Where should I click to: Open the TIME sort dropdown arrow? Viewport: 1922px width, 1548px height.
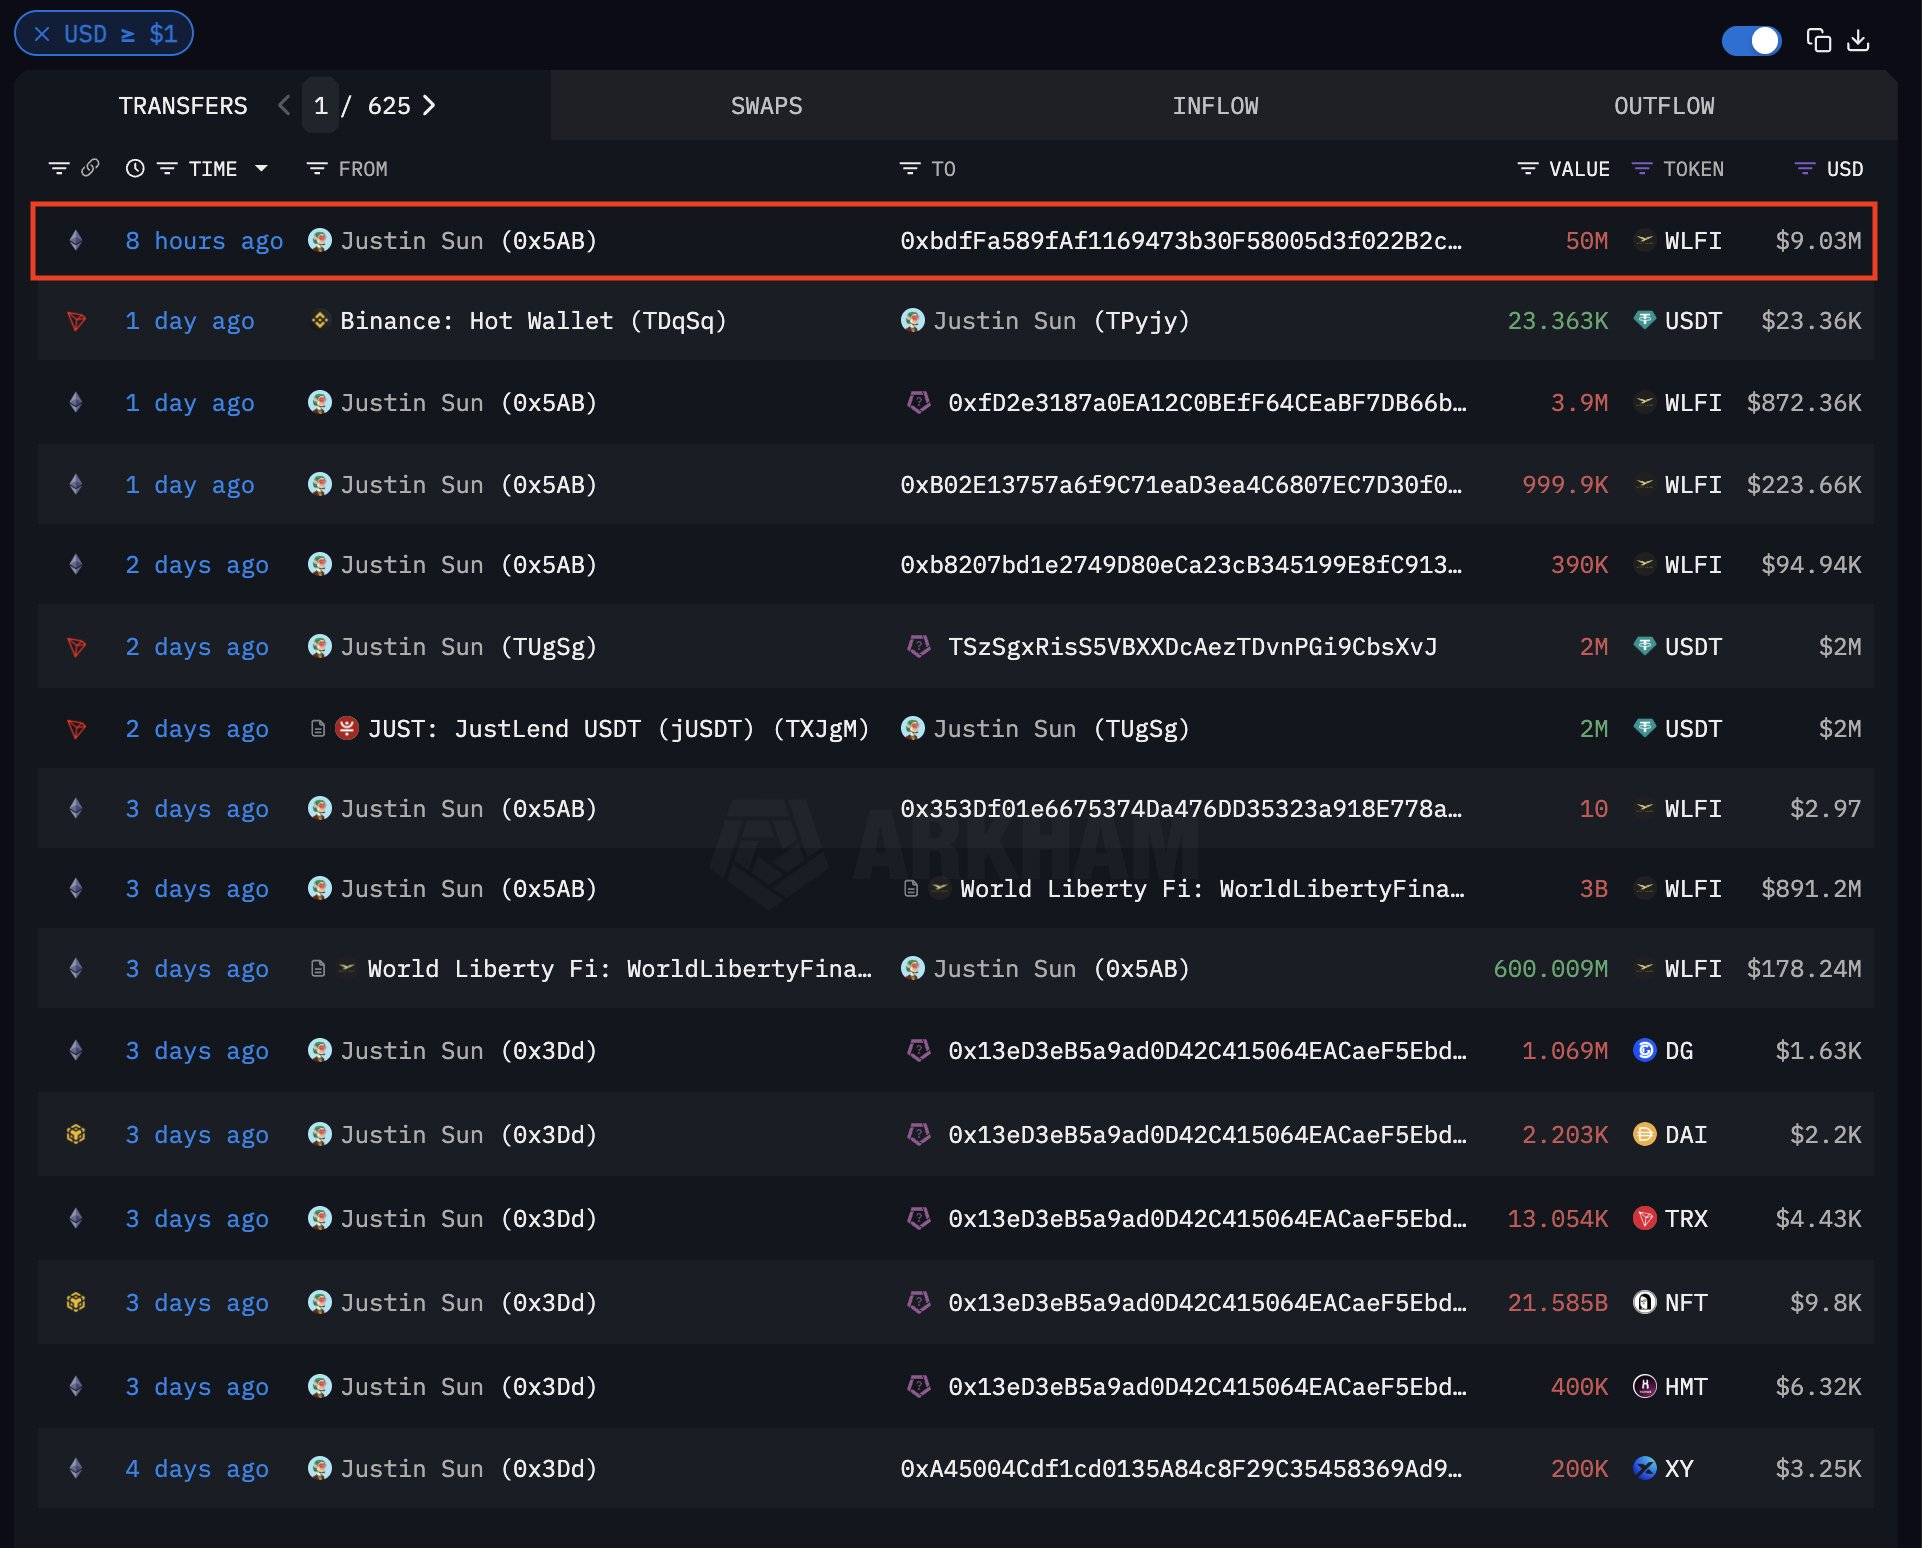pyautogui.click(x=262, y=169)
